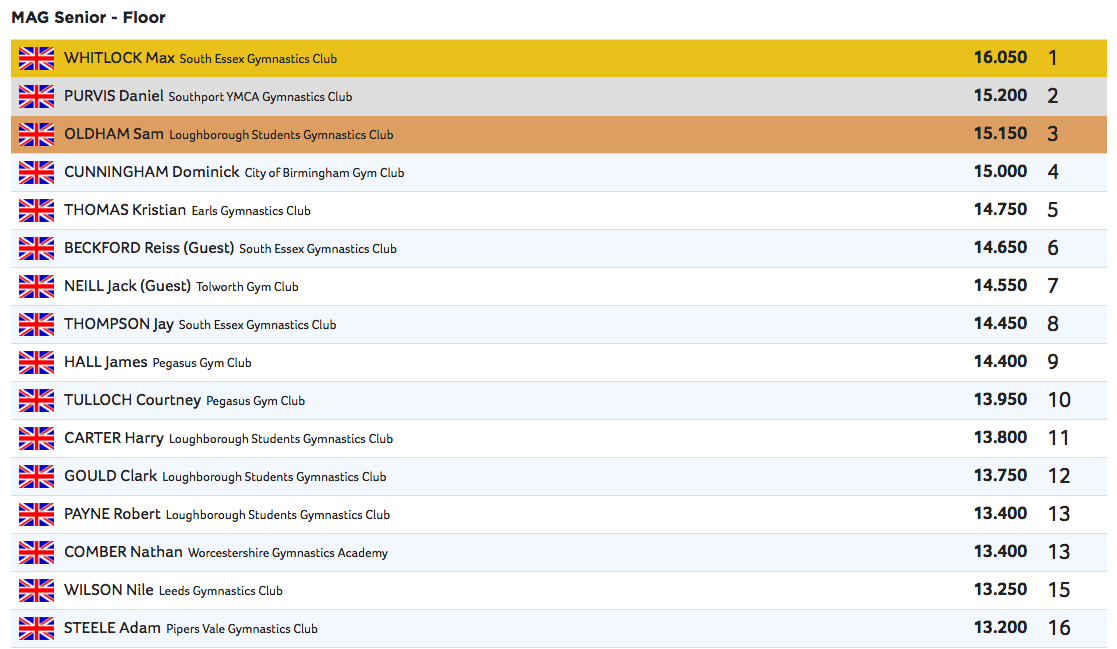Viewport: 1117px width, 649px height.
Task: Click the 16.050 score
Action: click(1000, 57)
